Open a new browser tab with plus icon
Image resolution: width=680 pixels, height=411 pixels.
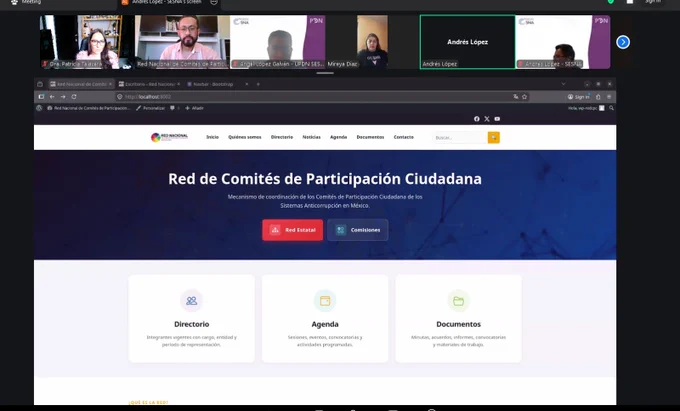(258, 84)
